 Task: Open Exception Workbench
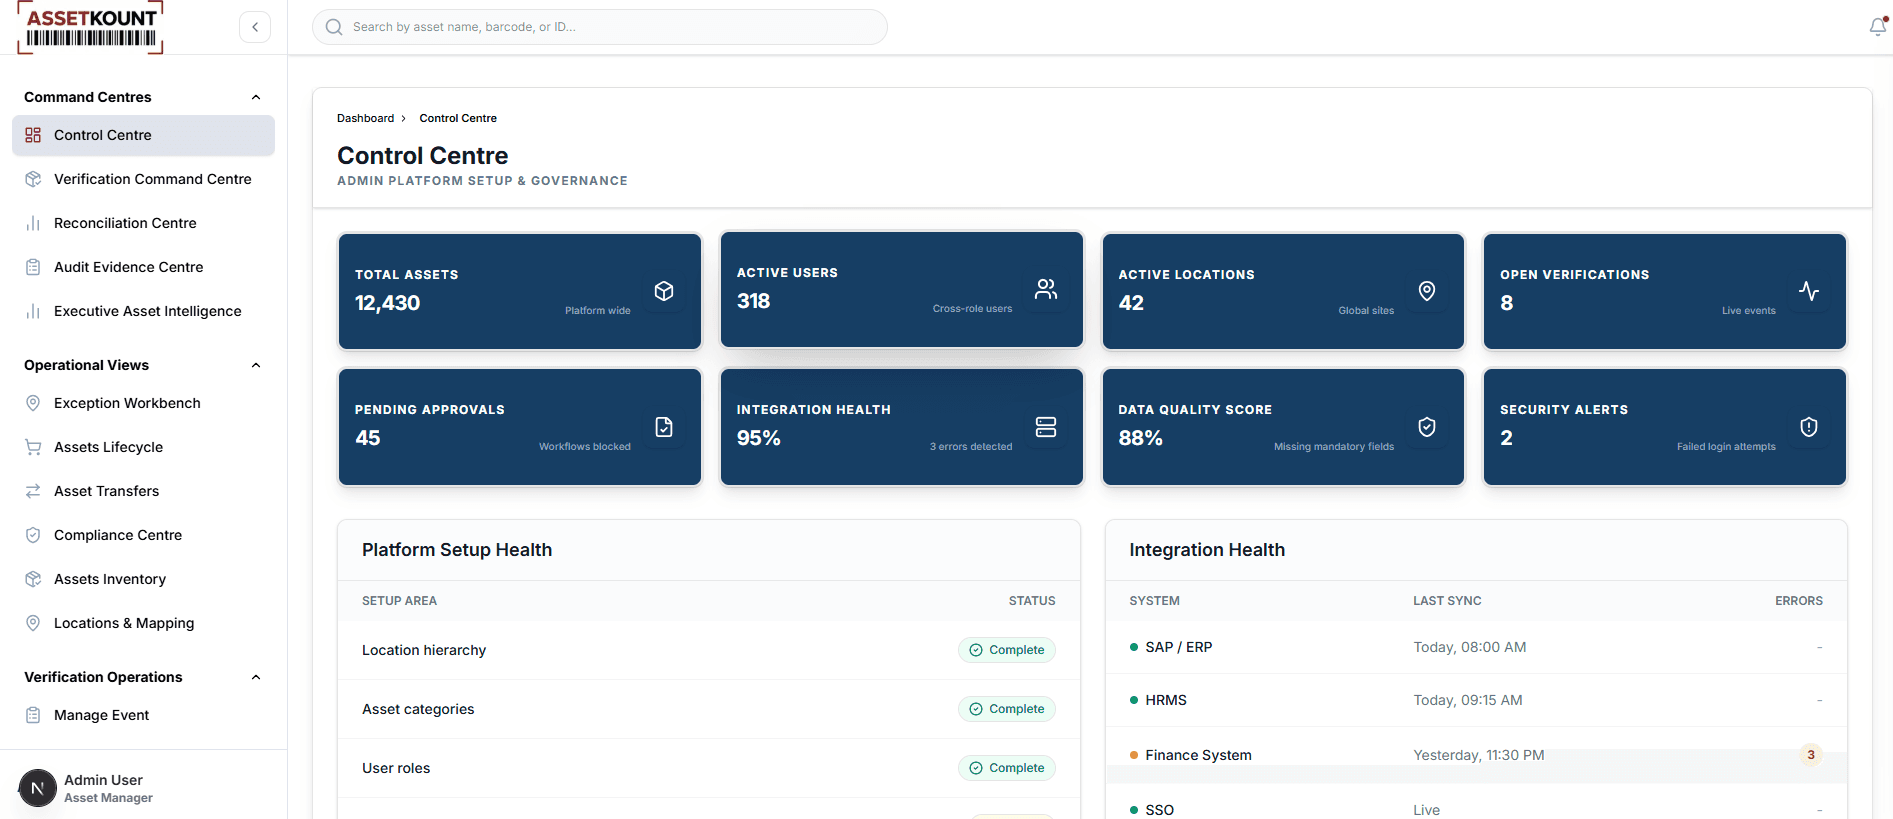(x=143, y=403)
